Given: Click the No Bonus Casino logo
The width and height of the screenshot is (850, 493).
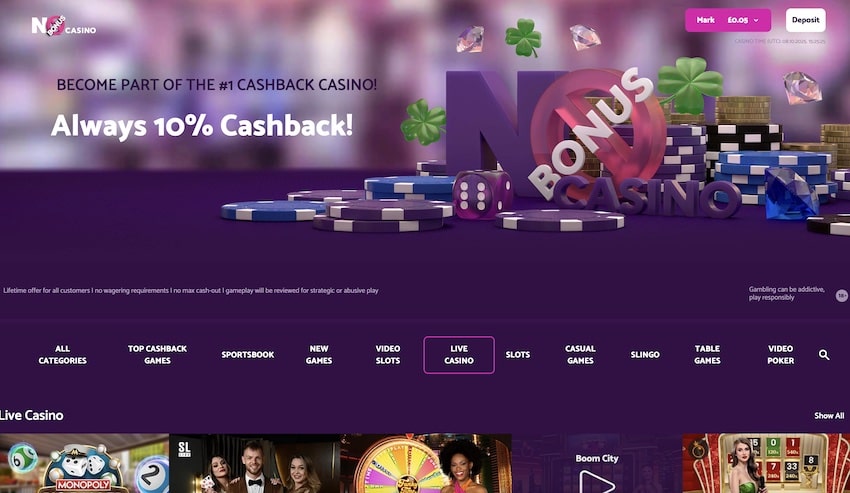Looking at the screenshot, I should (x=64, y=25).
